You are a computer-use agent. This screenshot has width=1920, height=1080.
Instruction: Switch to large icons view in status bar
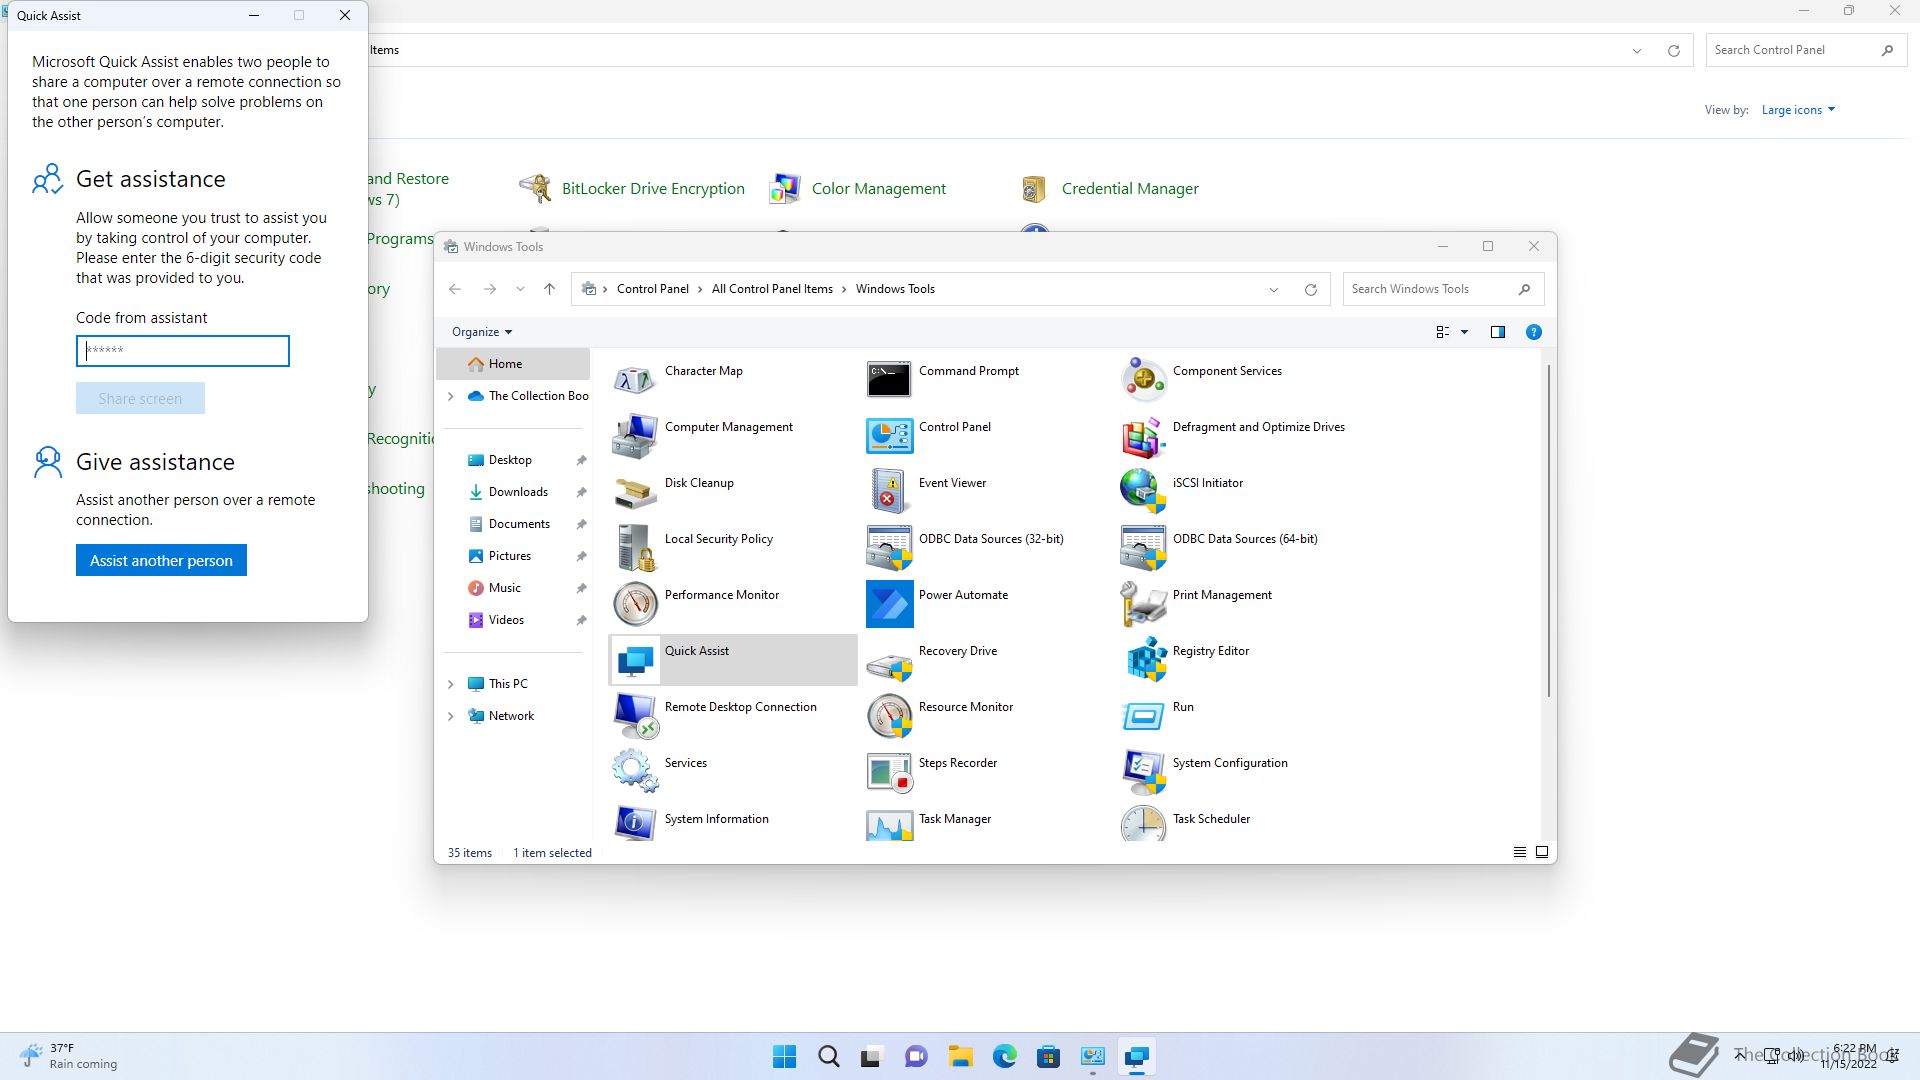[x=1542, y=852]
